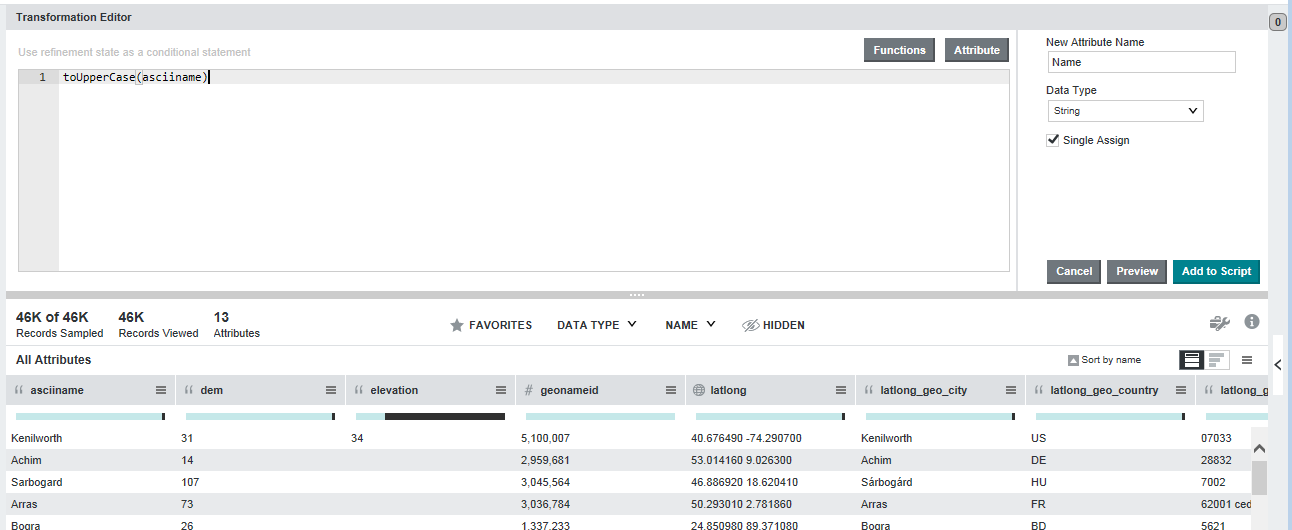Screen dimensions: 1292x530
Task: Click the string type icon of asciiname
Action: (x=20, y=390)
